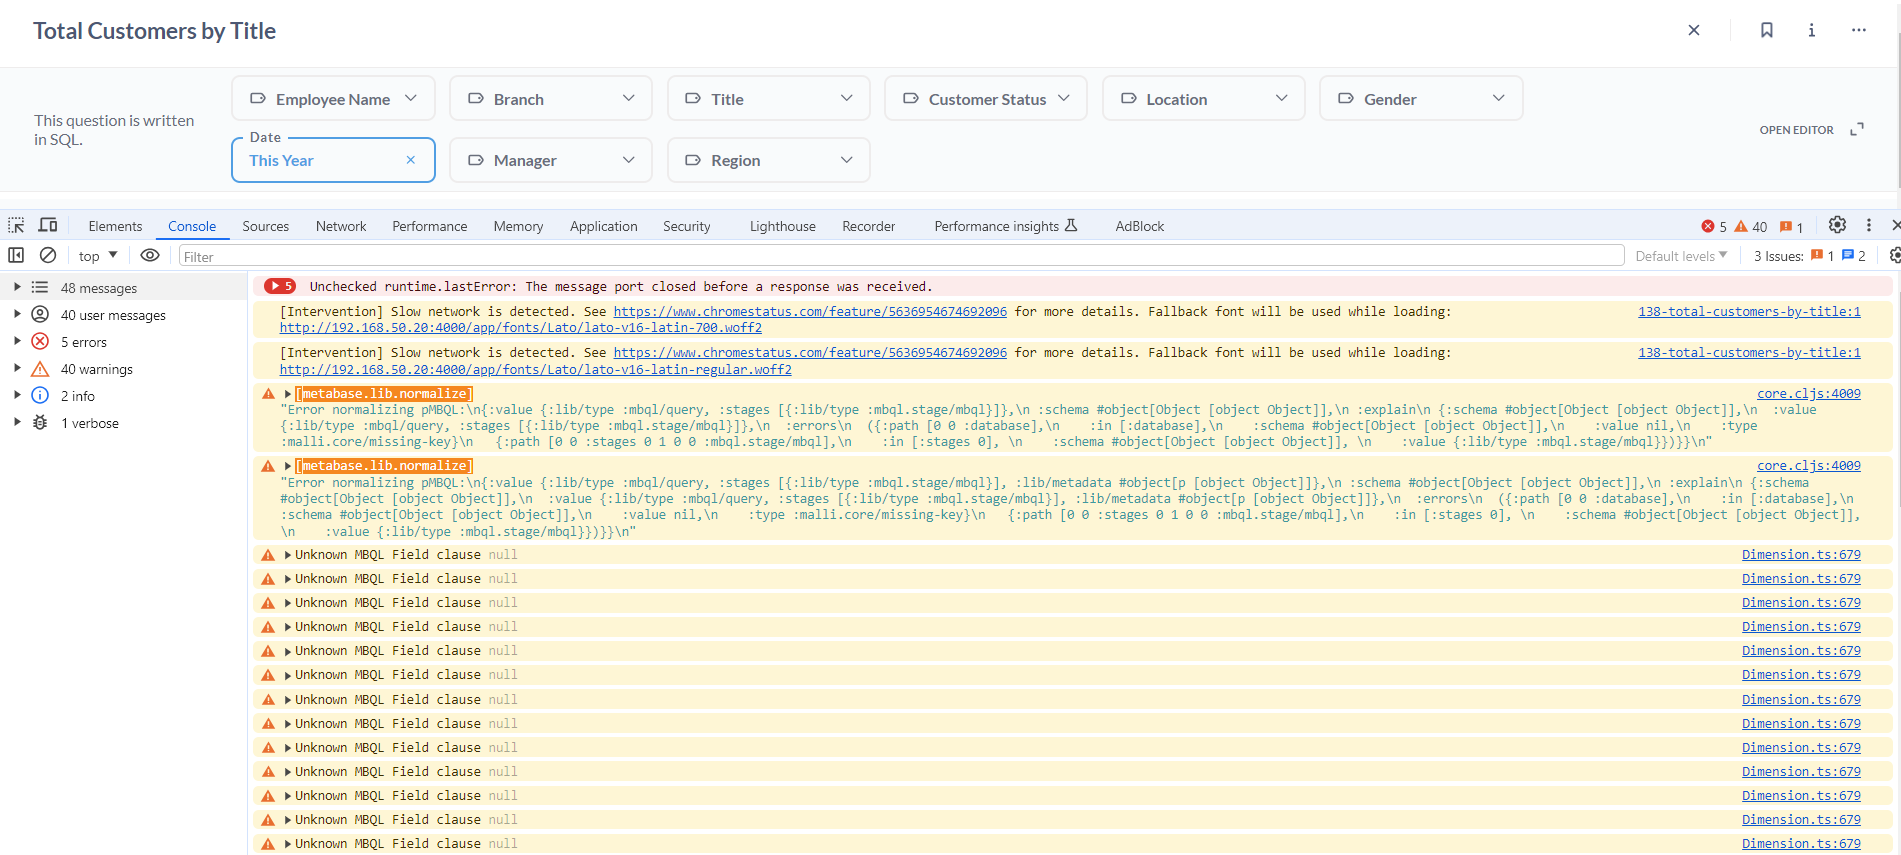1901x855 pixels.
Task: Switch to the Network tab
Action: pyautogui.click(x=341, y=226)
